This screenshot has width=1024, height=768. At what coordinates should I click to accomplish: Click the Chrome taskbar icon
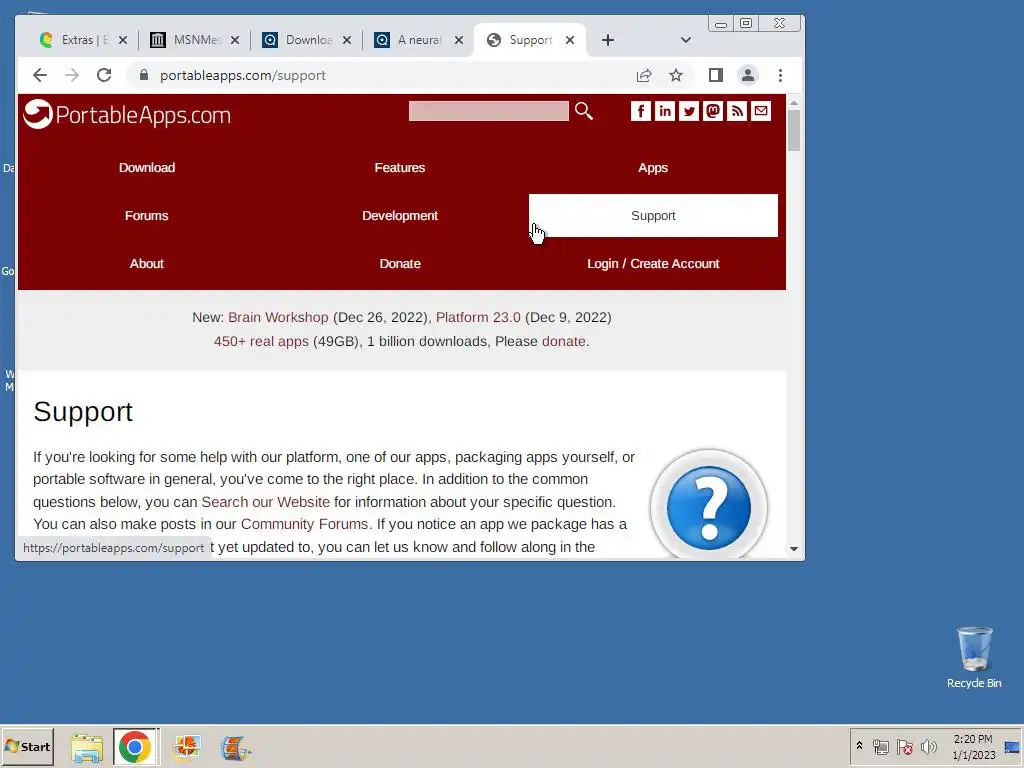pyautogui.click(x=135, y=747)
